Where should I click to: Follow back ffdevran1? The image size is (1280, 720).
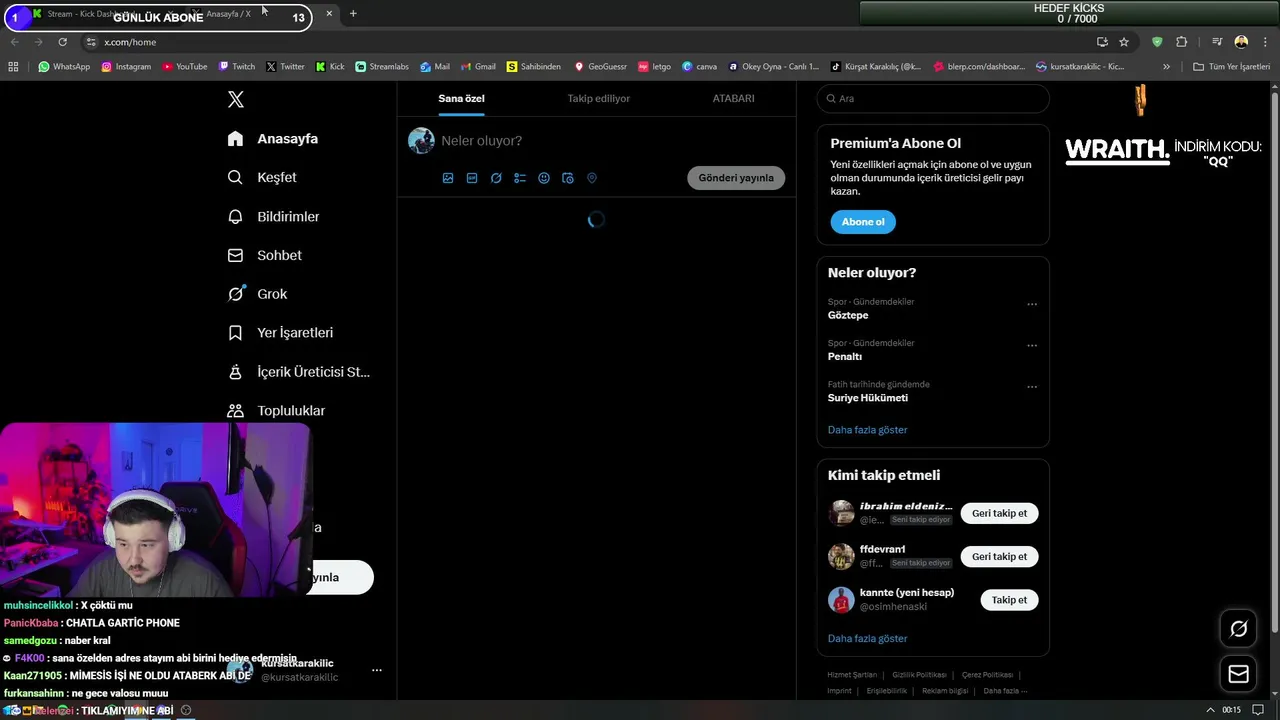tap(999, 556)
